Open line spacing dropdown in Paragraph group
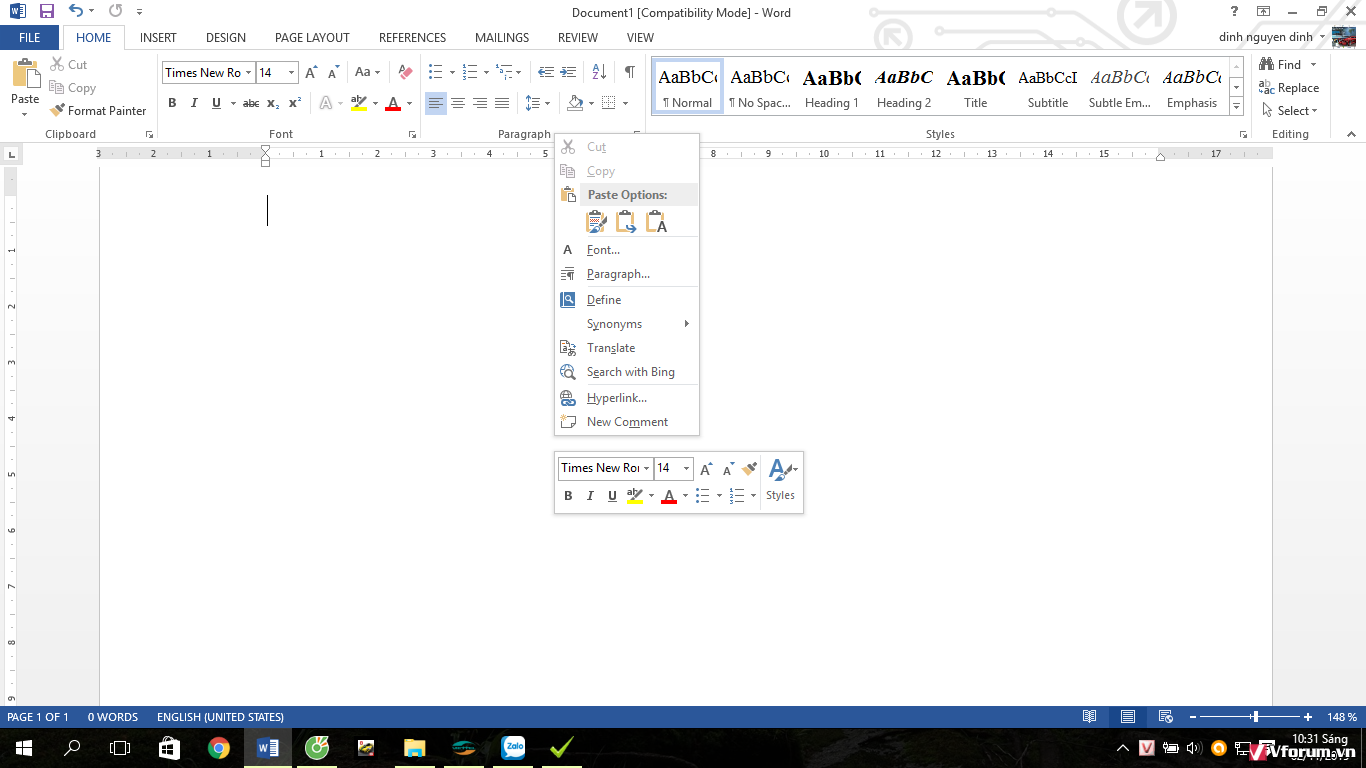This screenshot has height=768, width=1366. (547, 103)
